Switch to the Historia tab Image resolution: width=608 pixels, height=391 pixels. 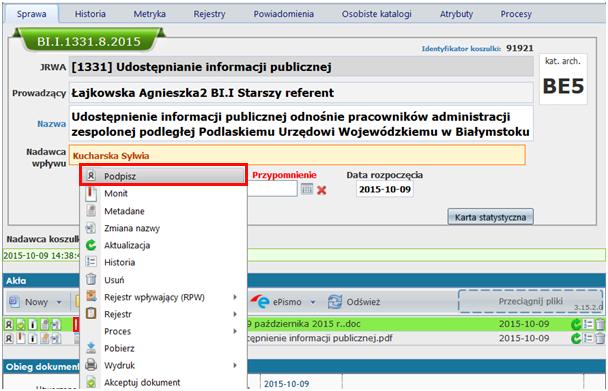[x=90, y=14]
